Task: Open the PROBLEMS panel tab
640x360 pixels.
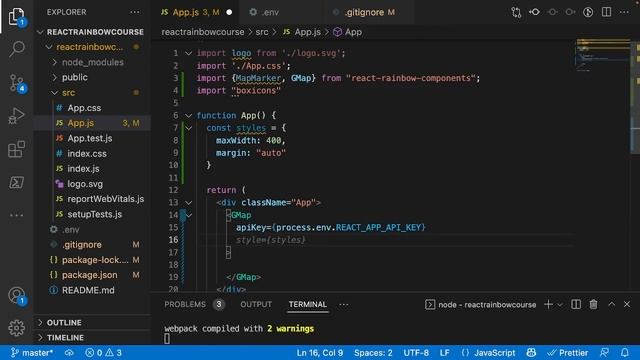Action: (185, 304)
